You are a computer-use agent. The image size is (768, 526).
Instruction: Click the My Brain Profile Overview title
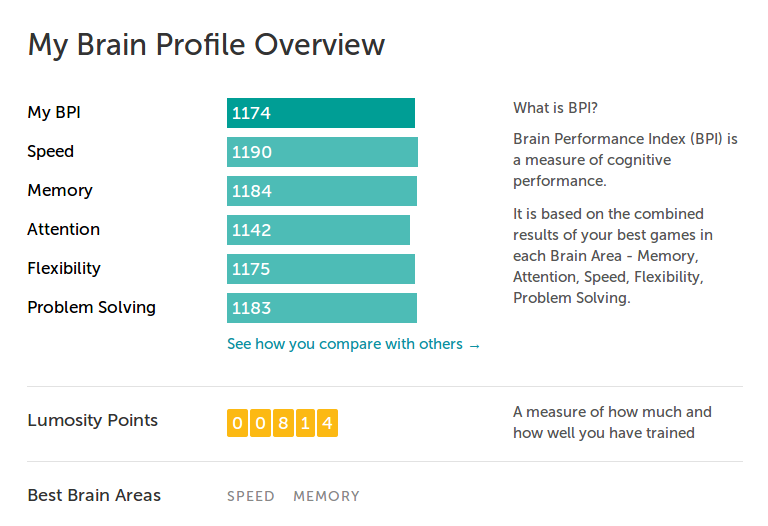point(206,46)
